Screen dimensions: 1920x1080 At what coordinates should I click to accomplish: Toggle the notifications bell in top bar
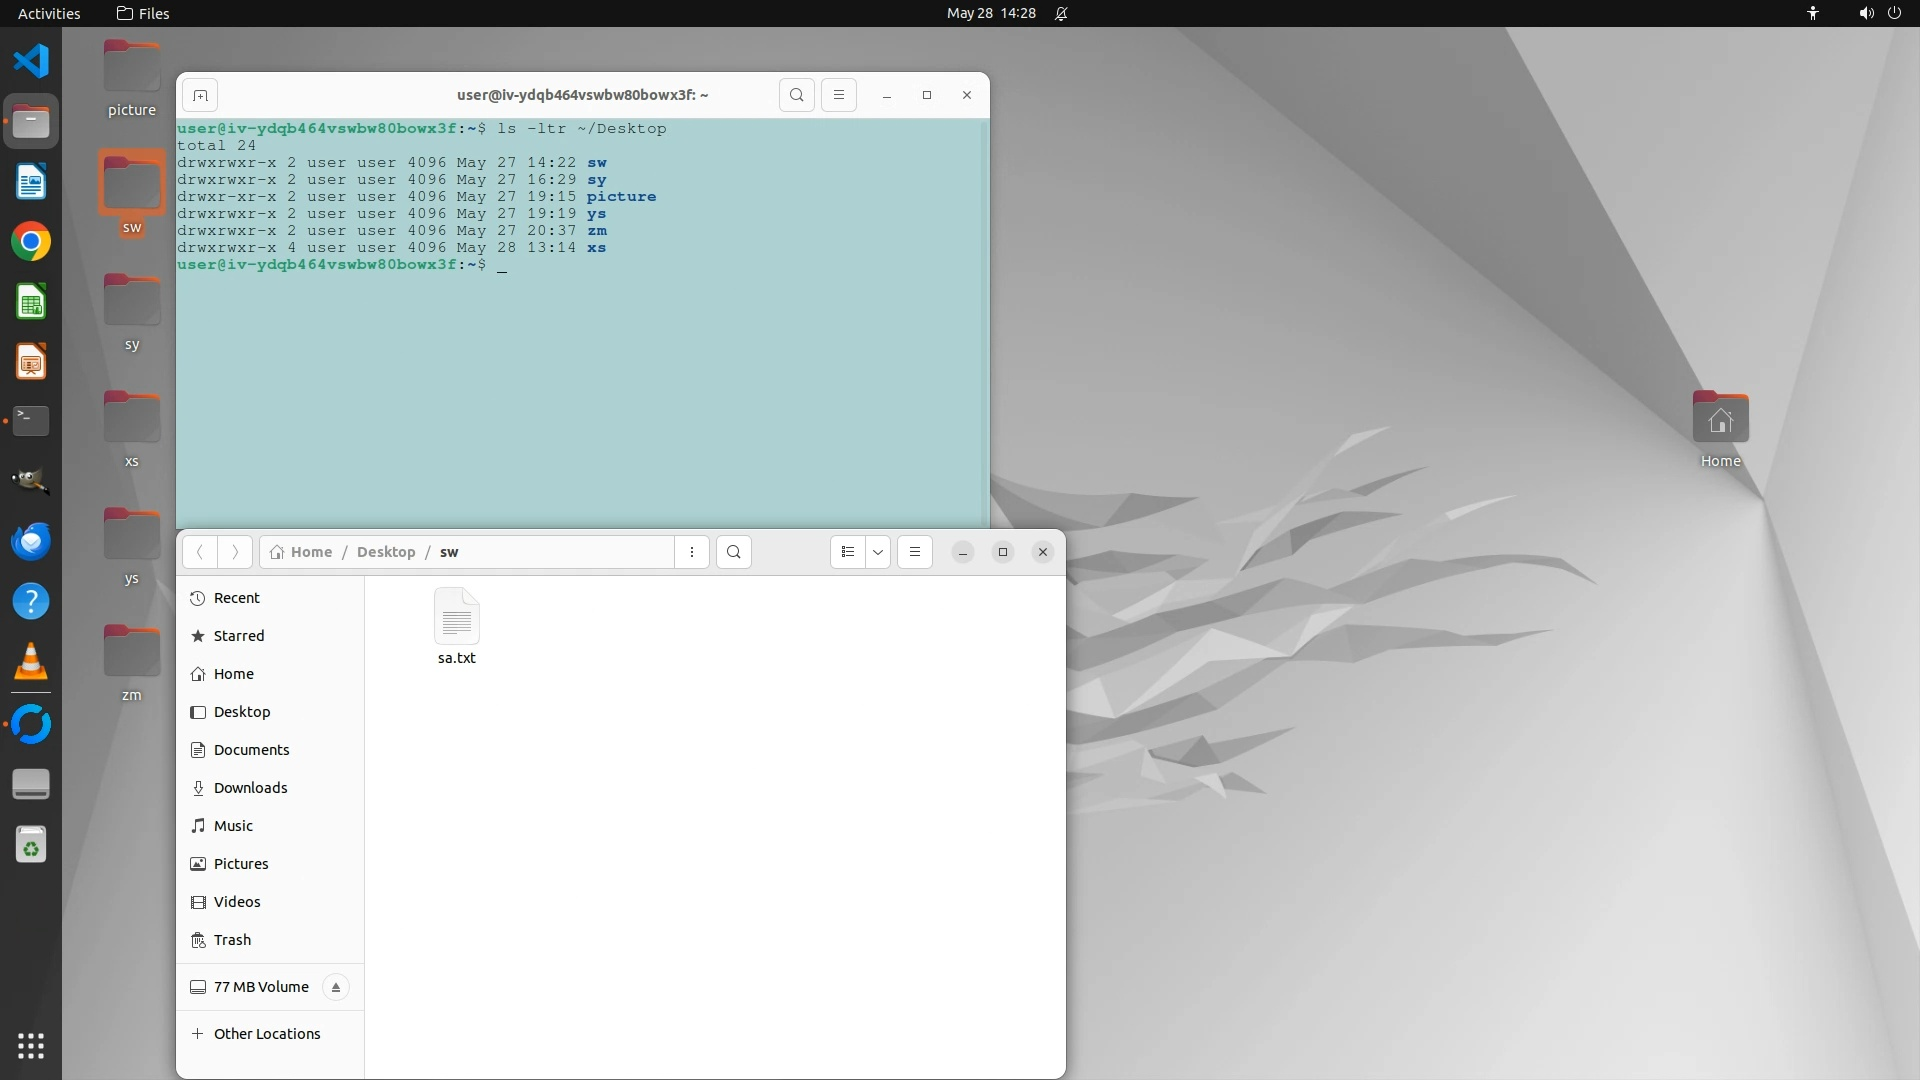click(1062, 13)
